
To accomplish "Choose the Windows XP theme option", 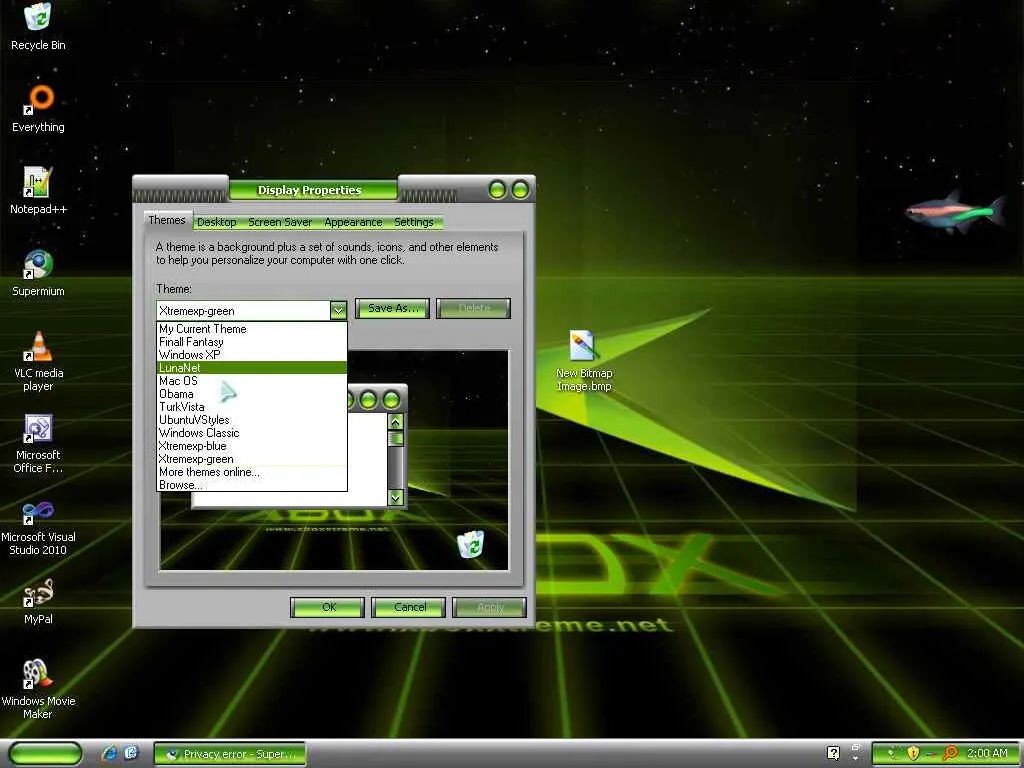I will pyautogui.click(x=251, y=355).
